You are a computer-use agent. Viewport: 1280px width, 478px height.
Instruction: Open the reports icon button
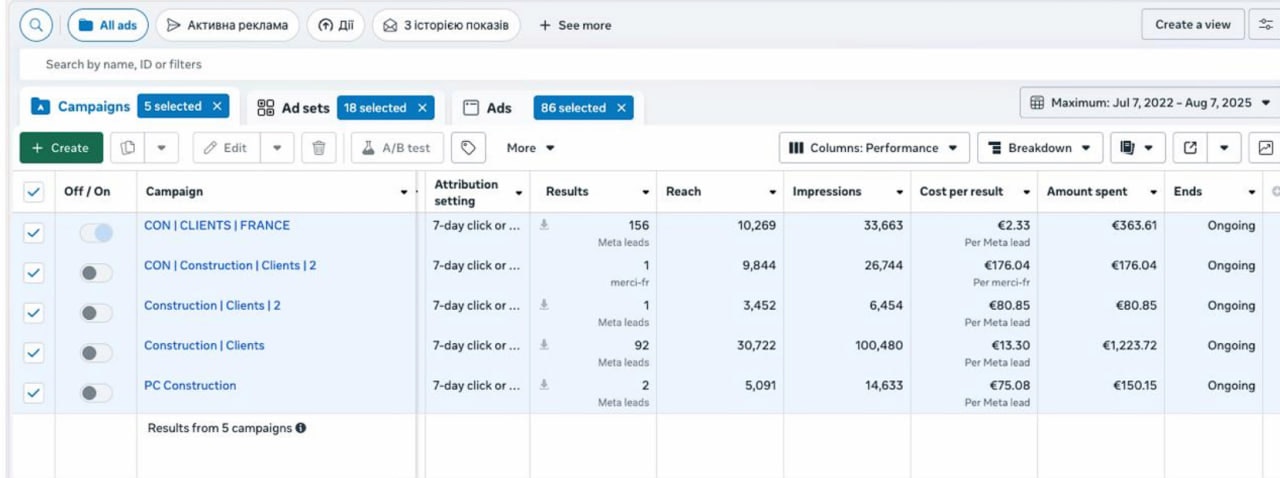(x=1137, y=148)
